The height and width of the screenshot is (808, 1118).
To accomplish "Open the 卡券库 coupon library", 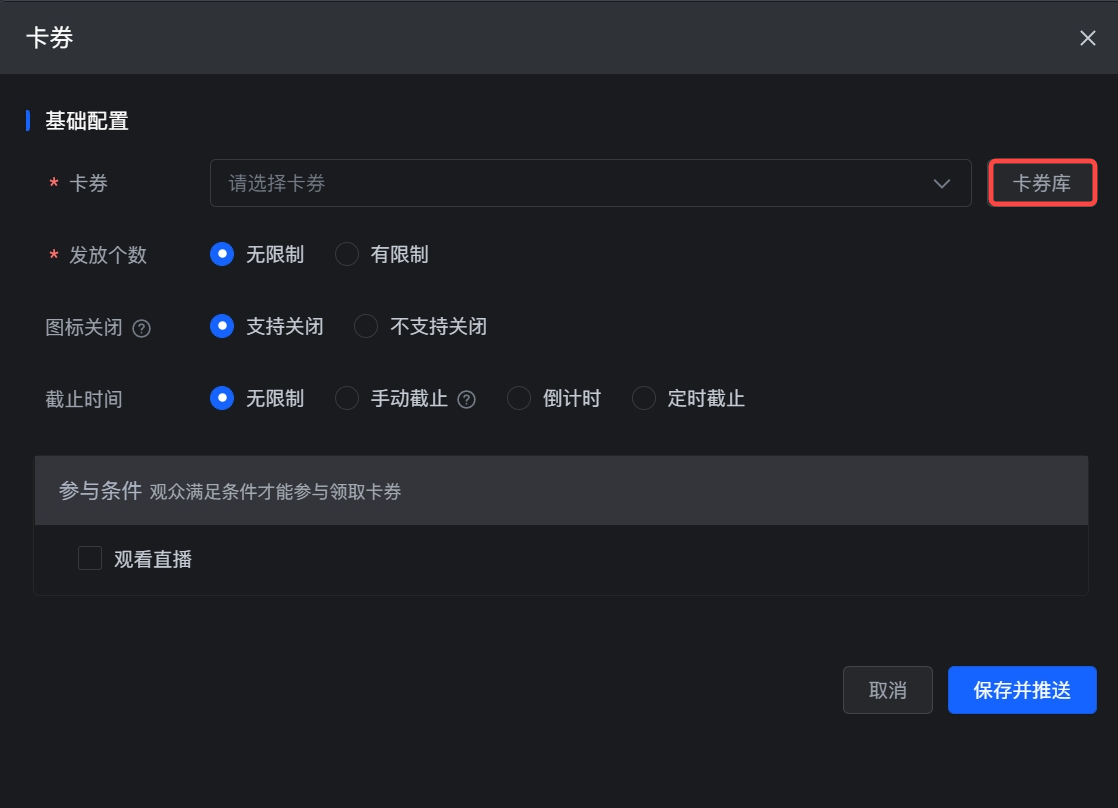I will click(x=1042, y=184).
